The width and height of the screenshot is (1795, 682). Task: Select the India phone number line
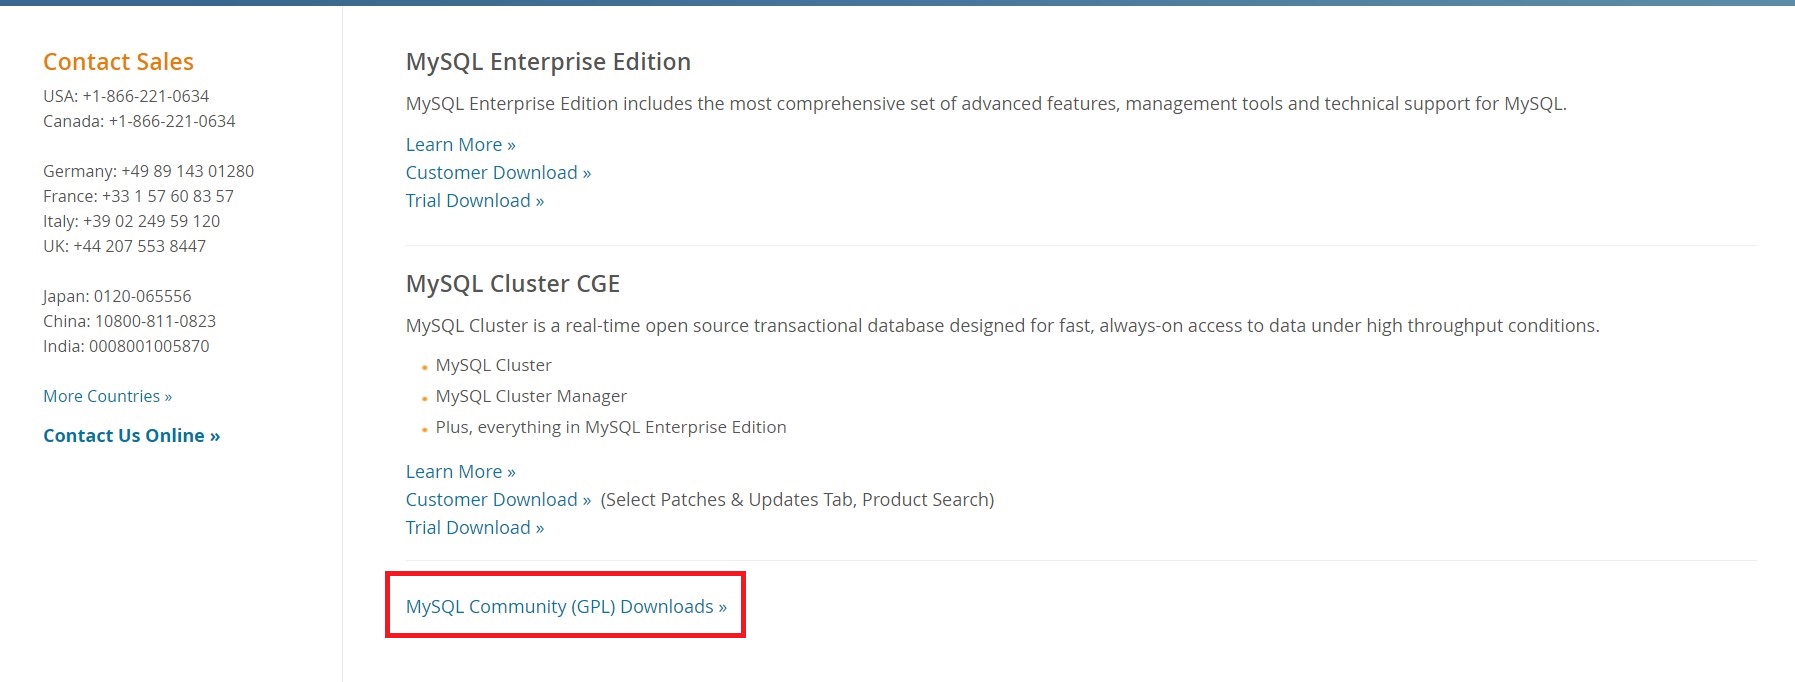[126, 346]
